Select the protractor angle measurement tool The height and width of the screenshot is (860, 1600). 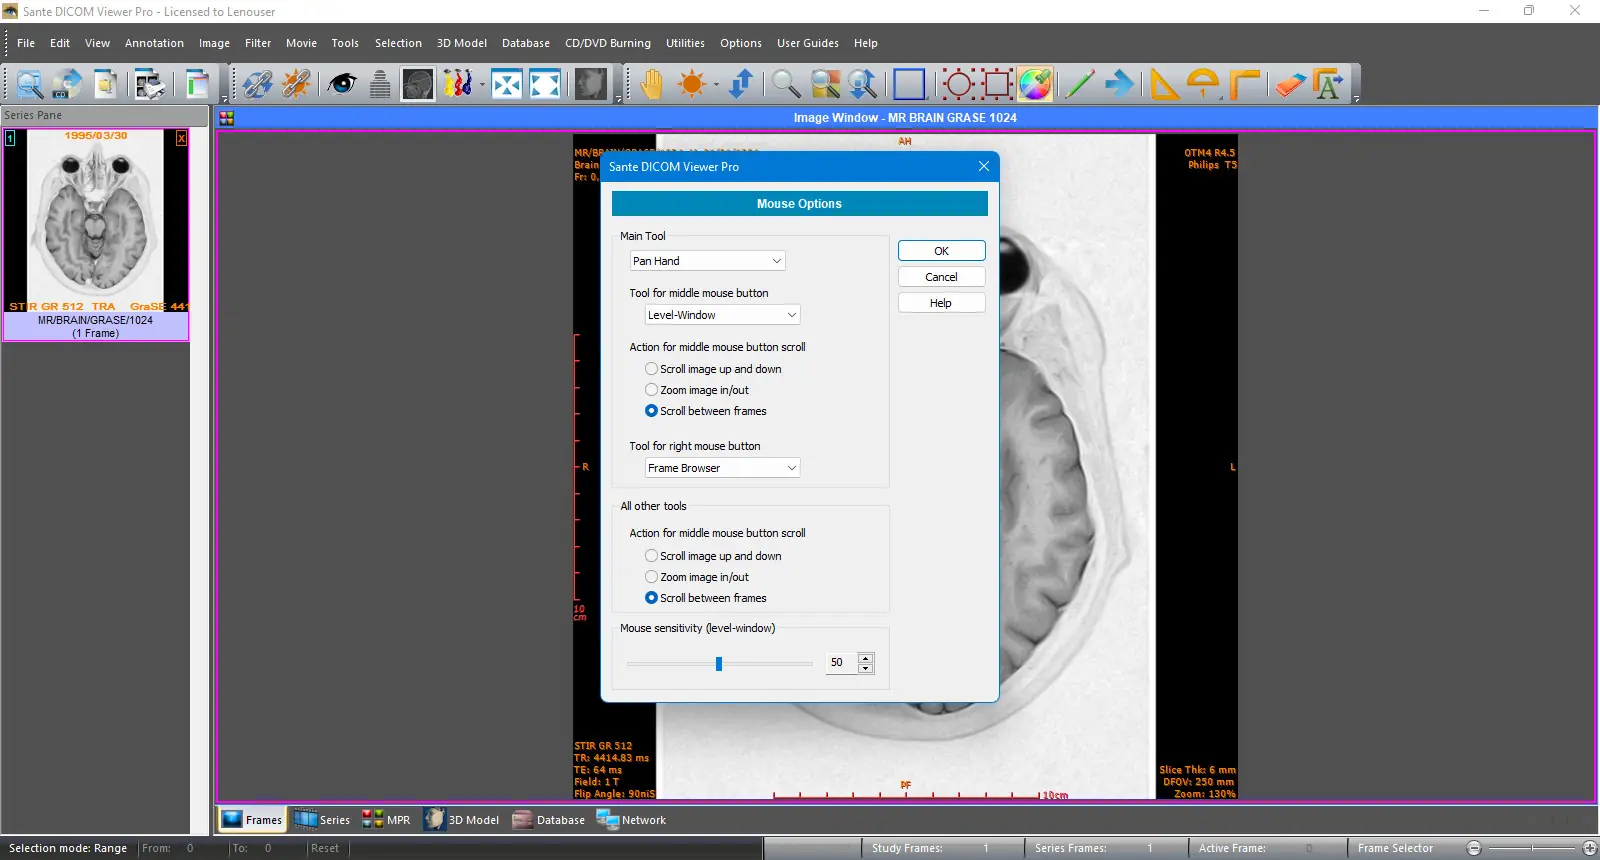pyautogui.click(x=1203, y=84)
